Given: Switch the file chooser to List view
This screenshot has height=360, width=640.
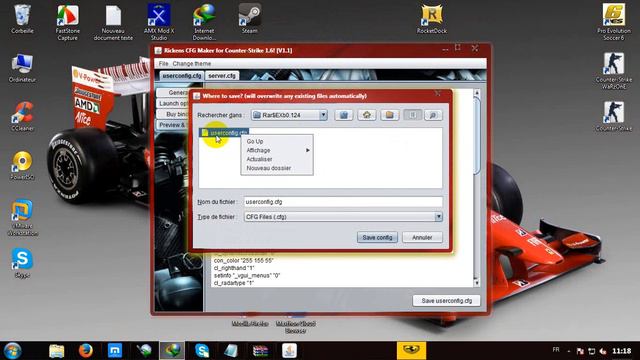Looking at the screenshot, I should [x=412, y=115].
